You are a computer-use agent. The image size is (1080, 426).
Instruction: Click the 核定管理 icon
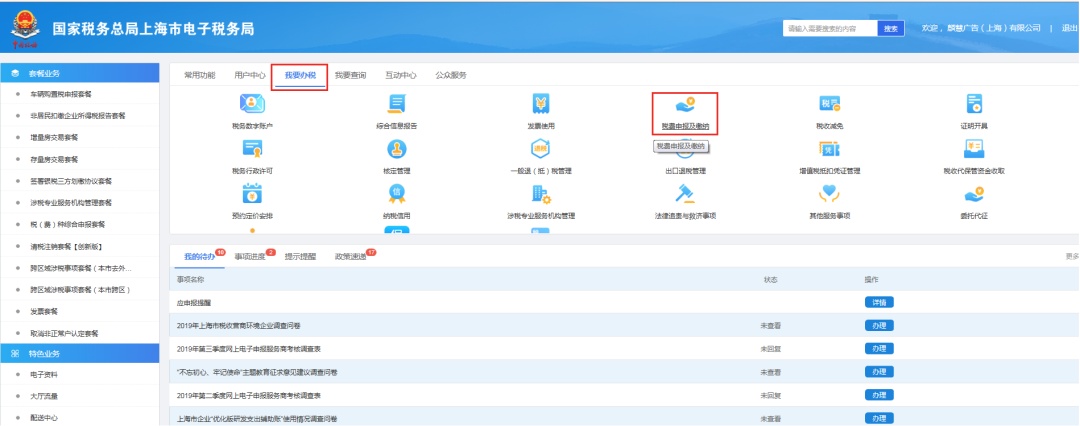click(x=397, y=150)
